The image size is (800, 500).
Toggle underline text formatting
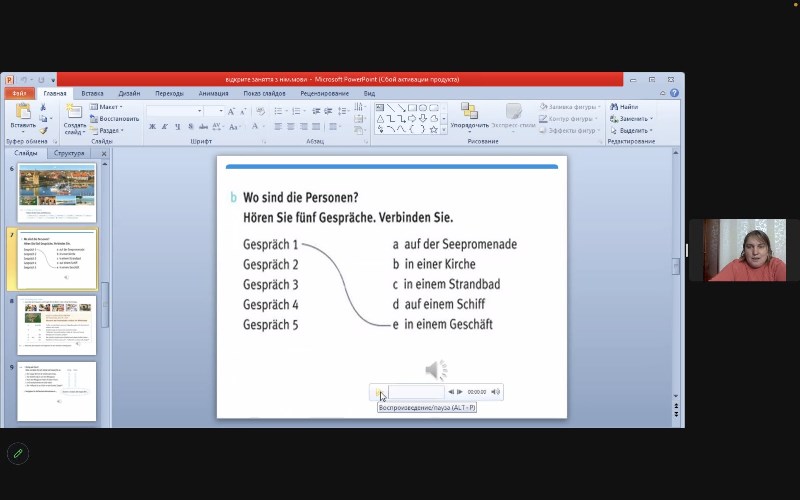click(179, 127)
